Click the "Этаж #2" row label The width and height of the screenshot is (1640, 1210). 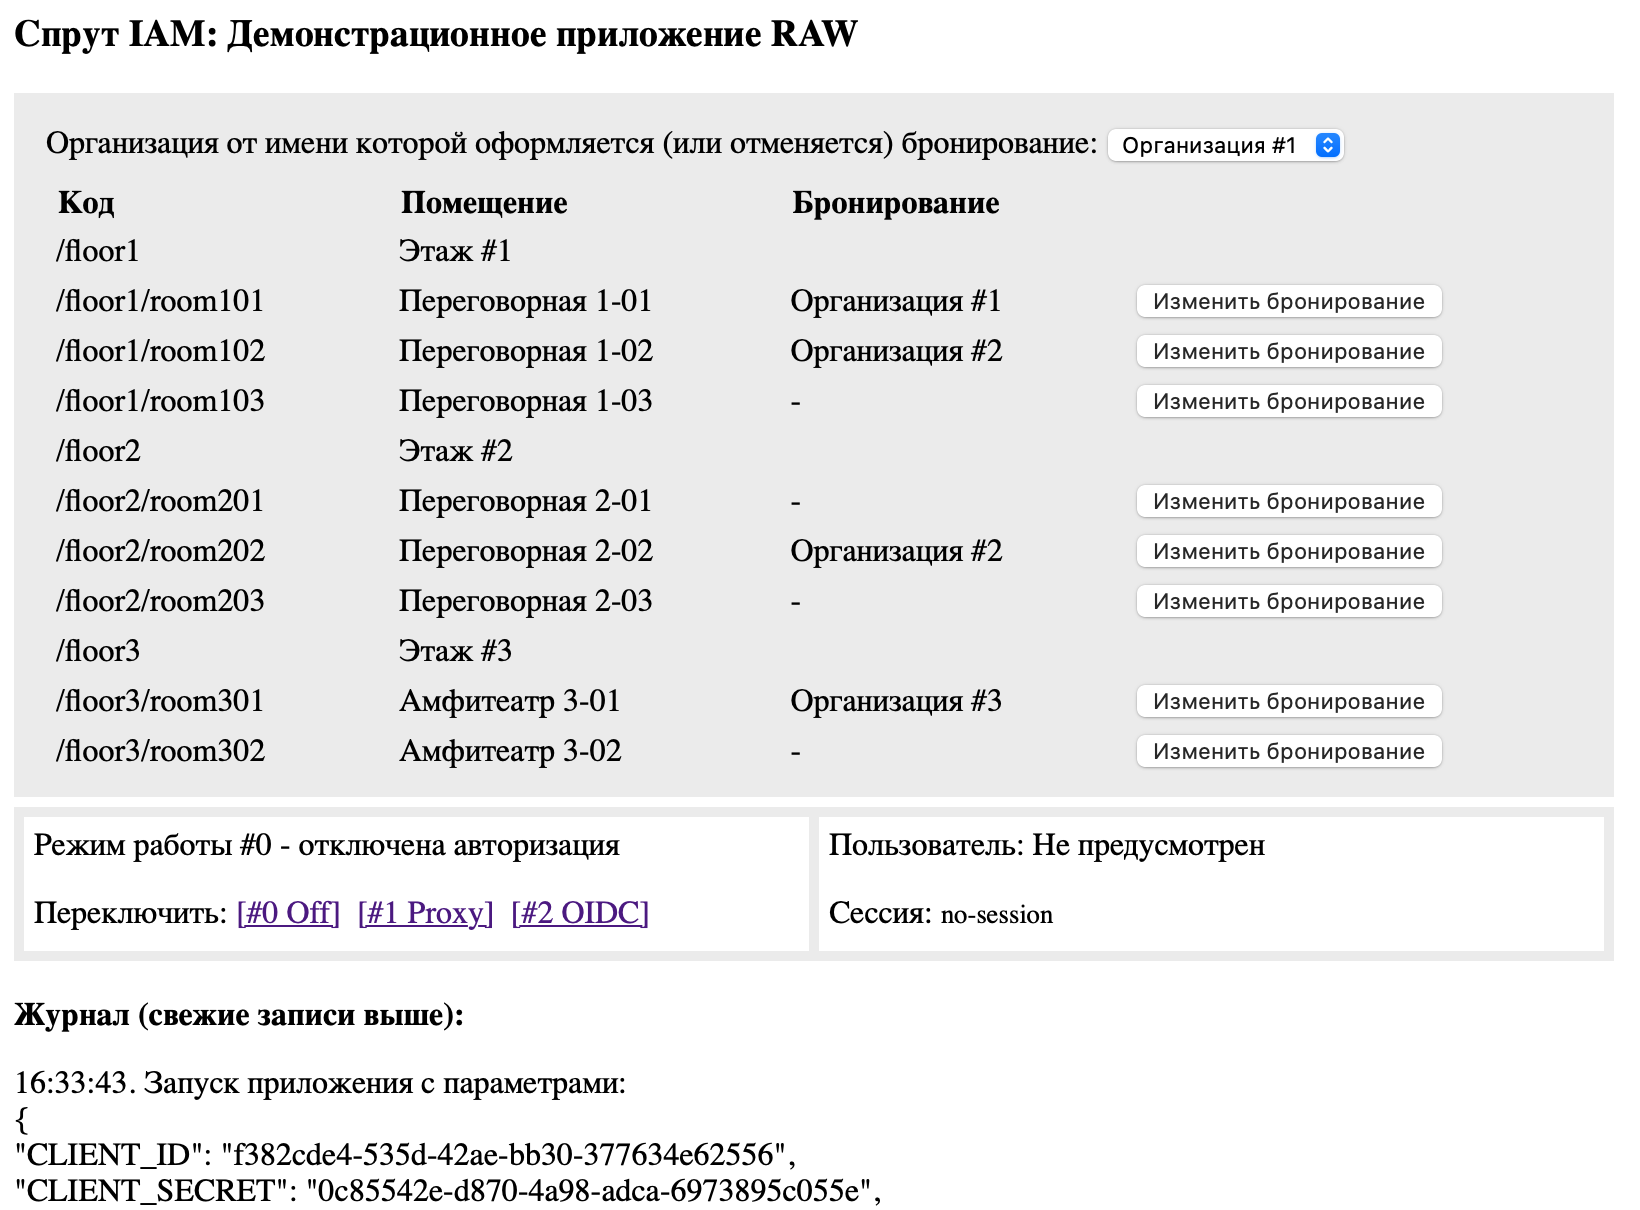(456, 451)
